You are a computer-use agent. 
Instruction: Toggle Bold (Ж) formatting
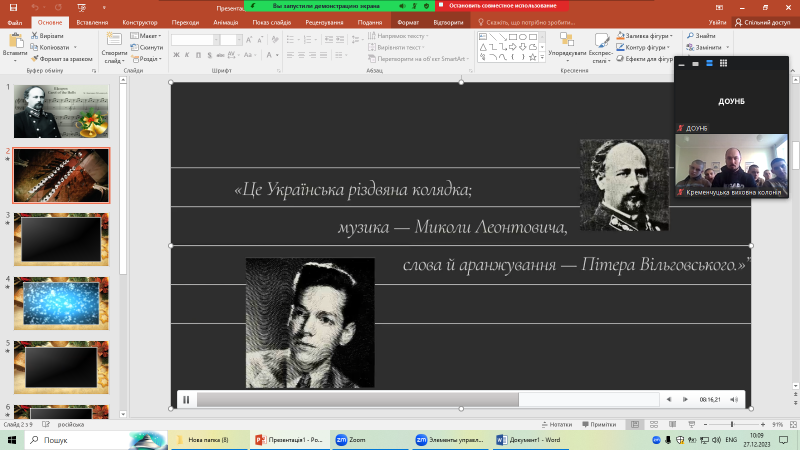[176, 55]
